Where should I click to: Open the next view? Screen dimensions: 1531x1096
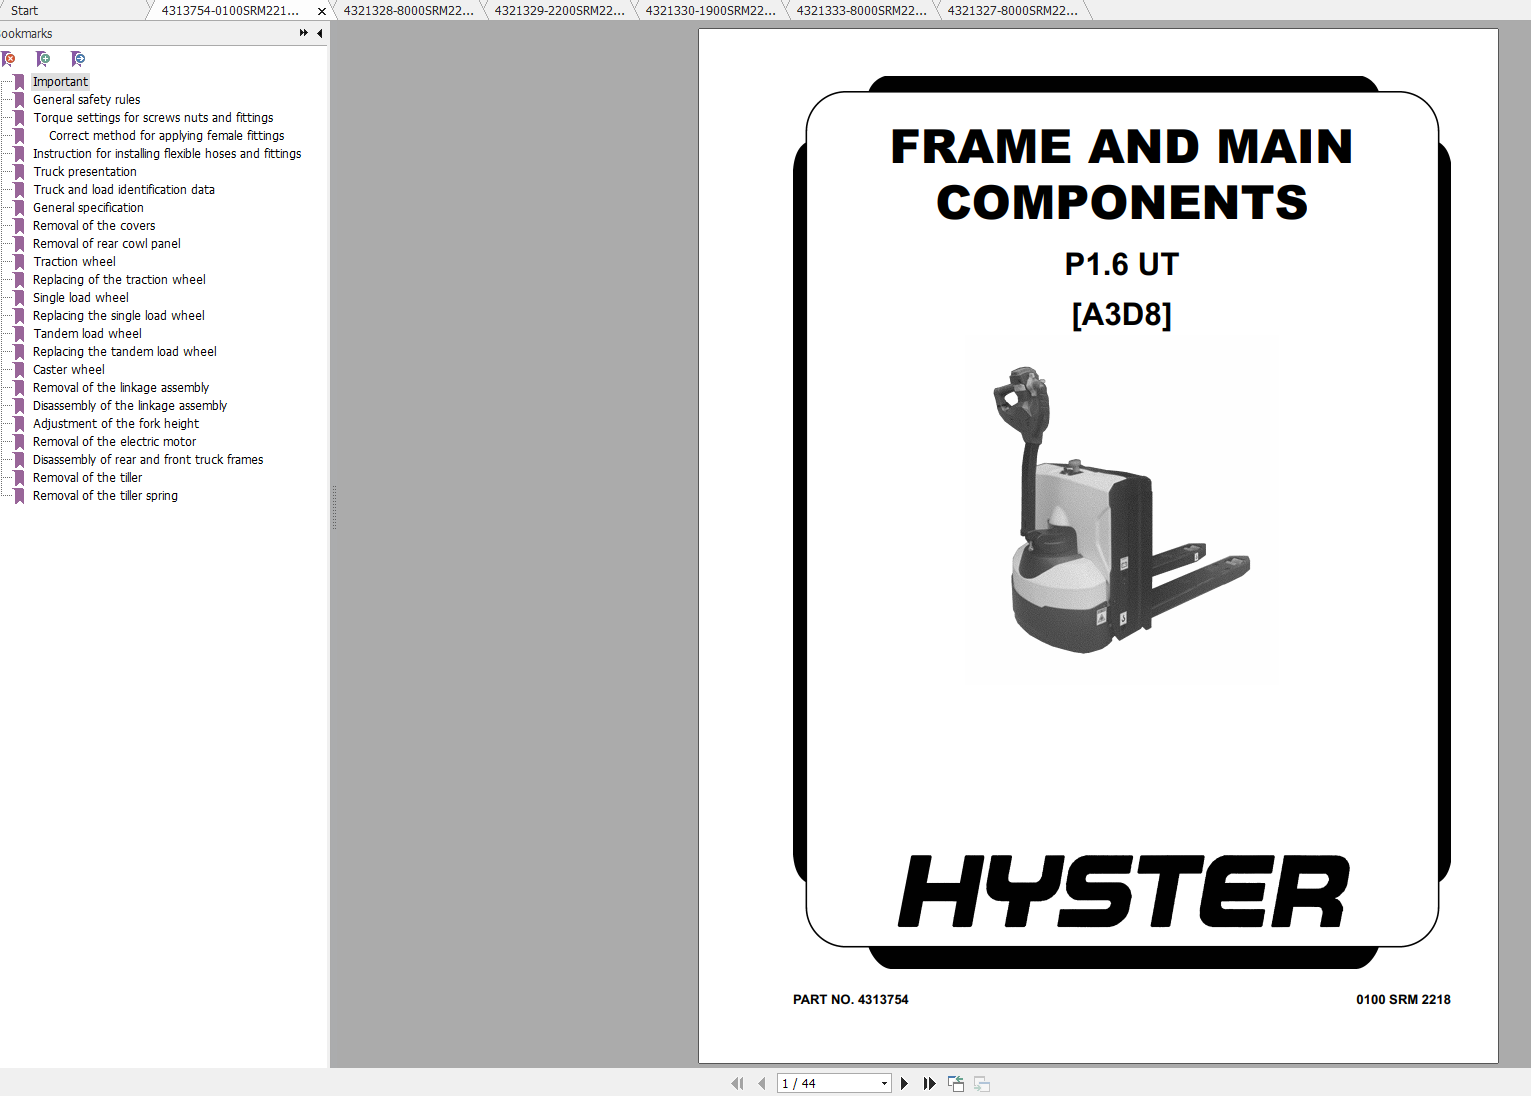coord(981,1083)
